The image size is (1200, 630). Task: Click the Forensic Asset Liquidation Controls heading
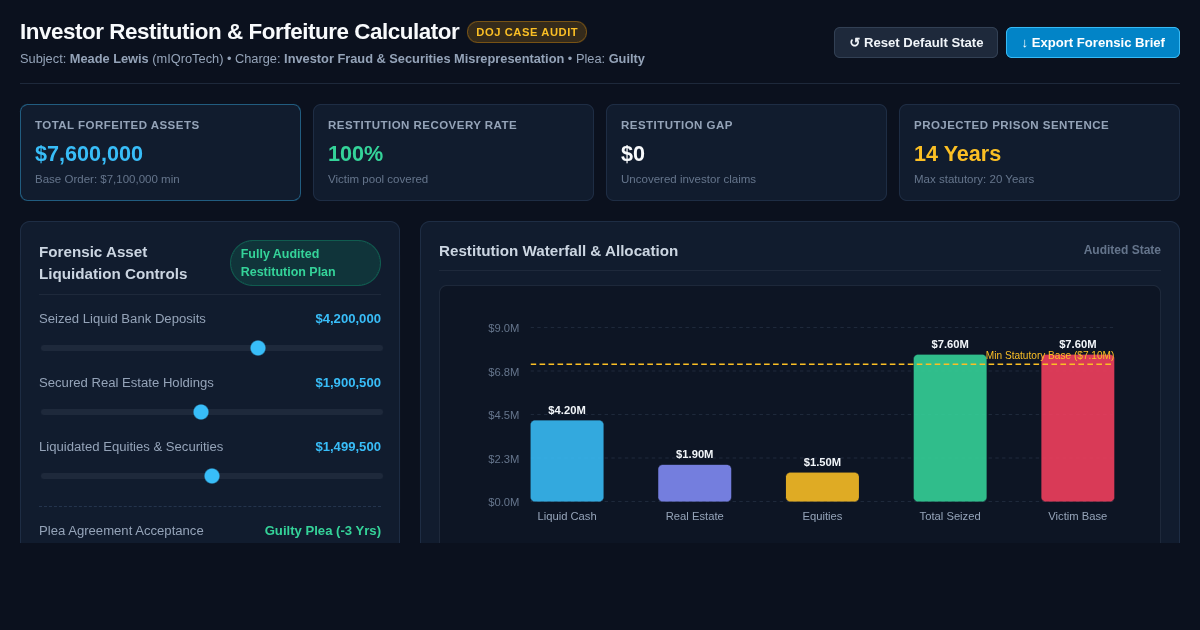(113, 263)
